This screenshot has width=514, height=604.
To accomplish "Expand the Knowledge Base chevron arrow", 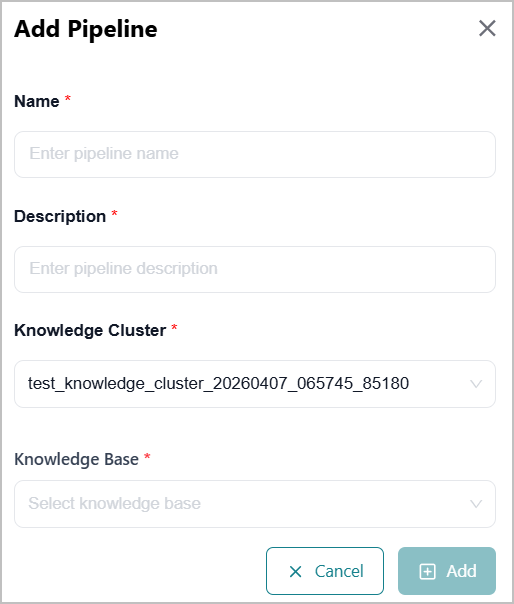I will [x=476, y=504].
